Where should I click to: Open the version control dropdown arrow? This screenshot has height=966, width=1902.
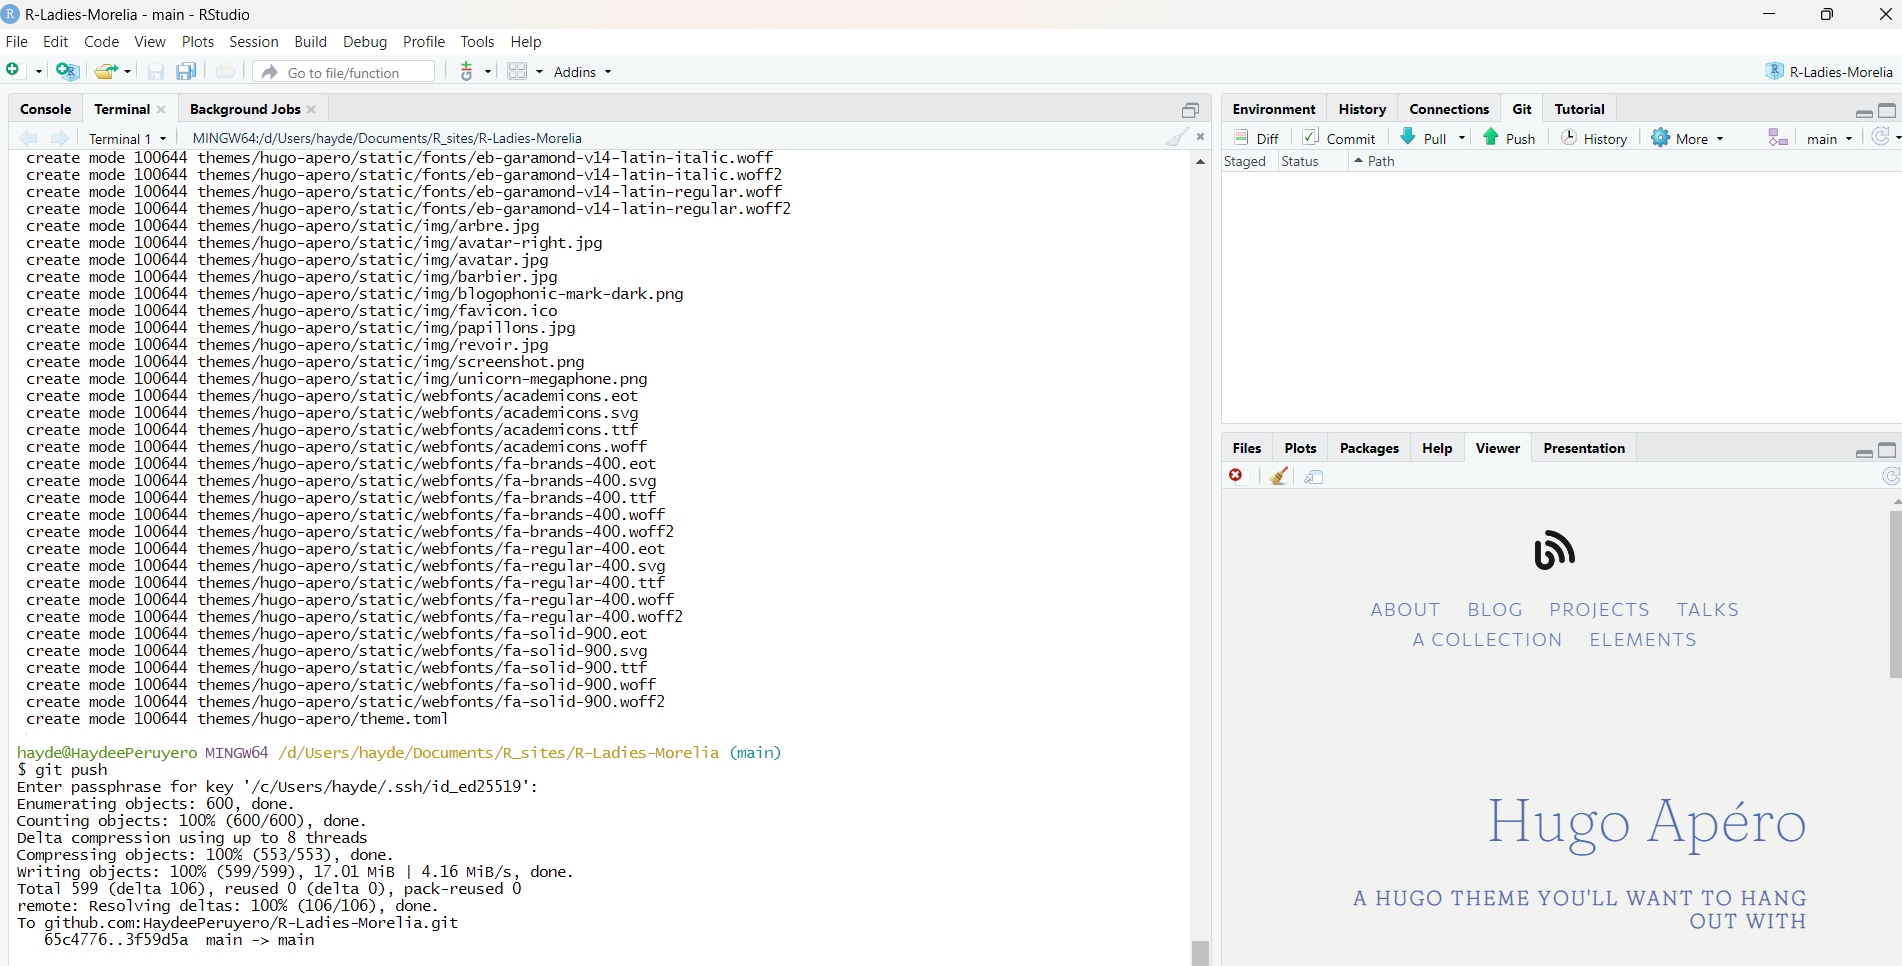488,72
